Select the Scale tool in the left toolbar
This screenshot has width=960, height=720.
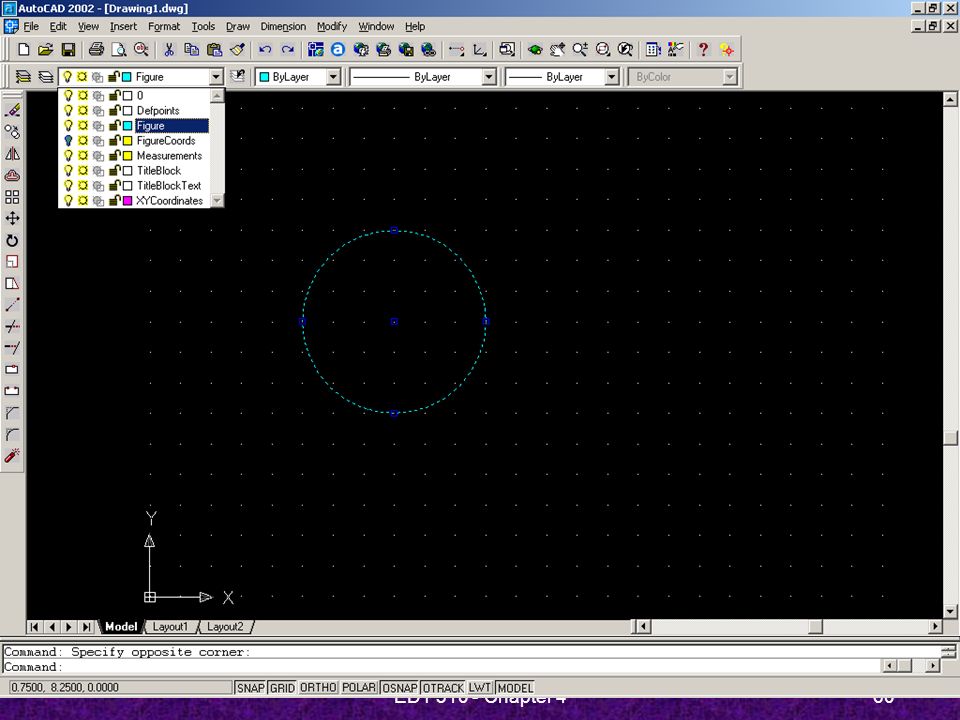[12, 261]
